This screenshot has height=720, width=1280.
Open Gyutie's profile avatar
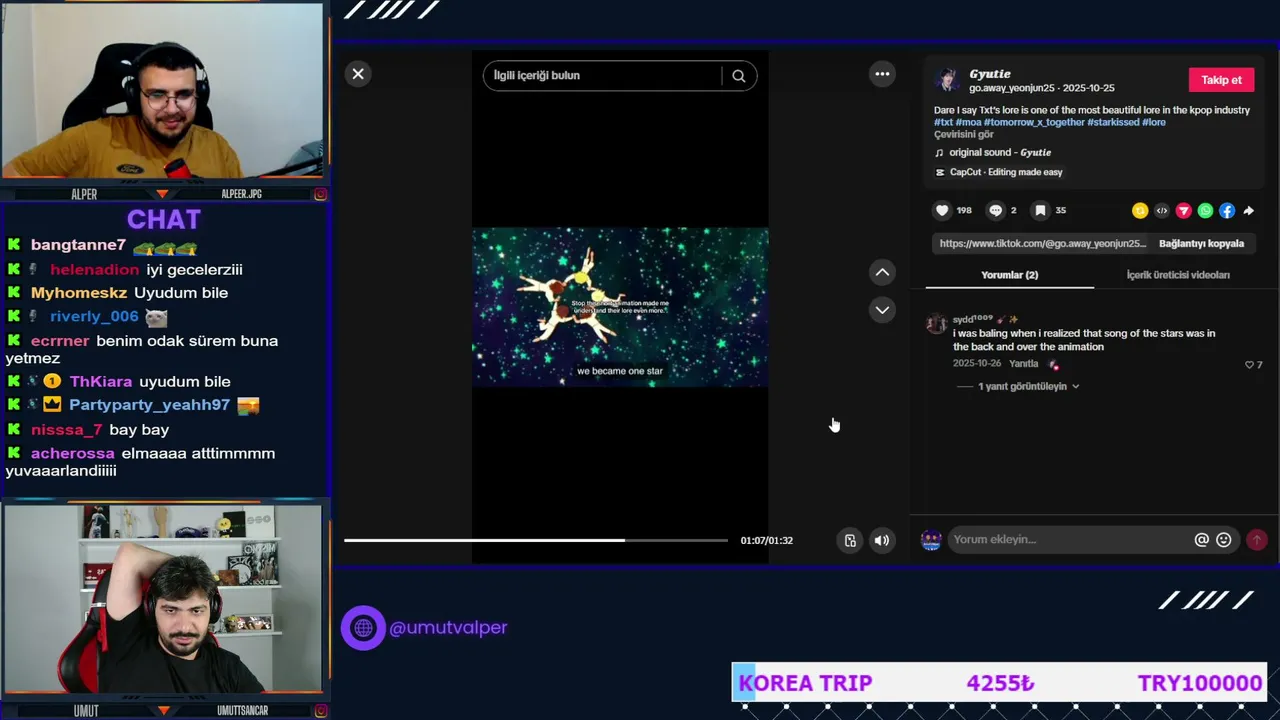click(947, 80)
